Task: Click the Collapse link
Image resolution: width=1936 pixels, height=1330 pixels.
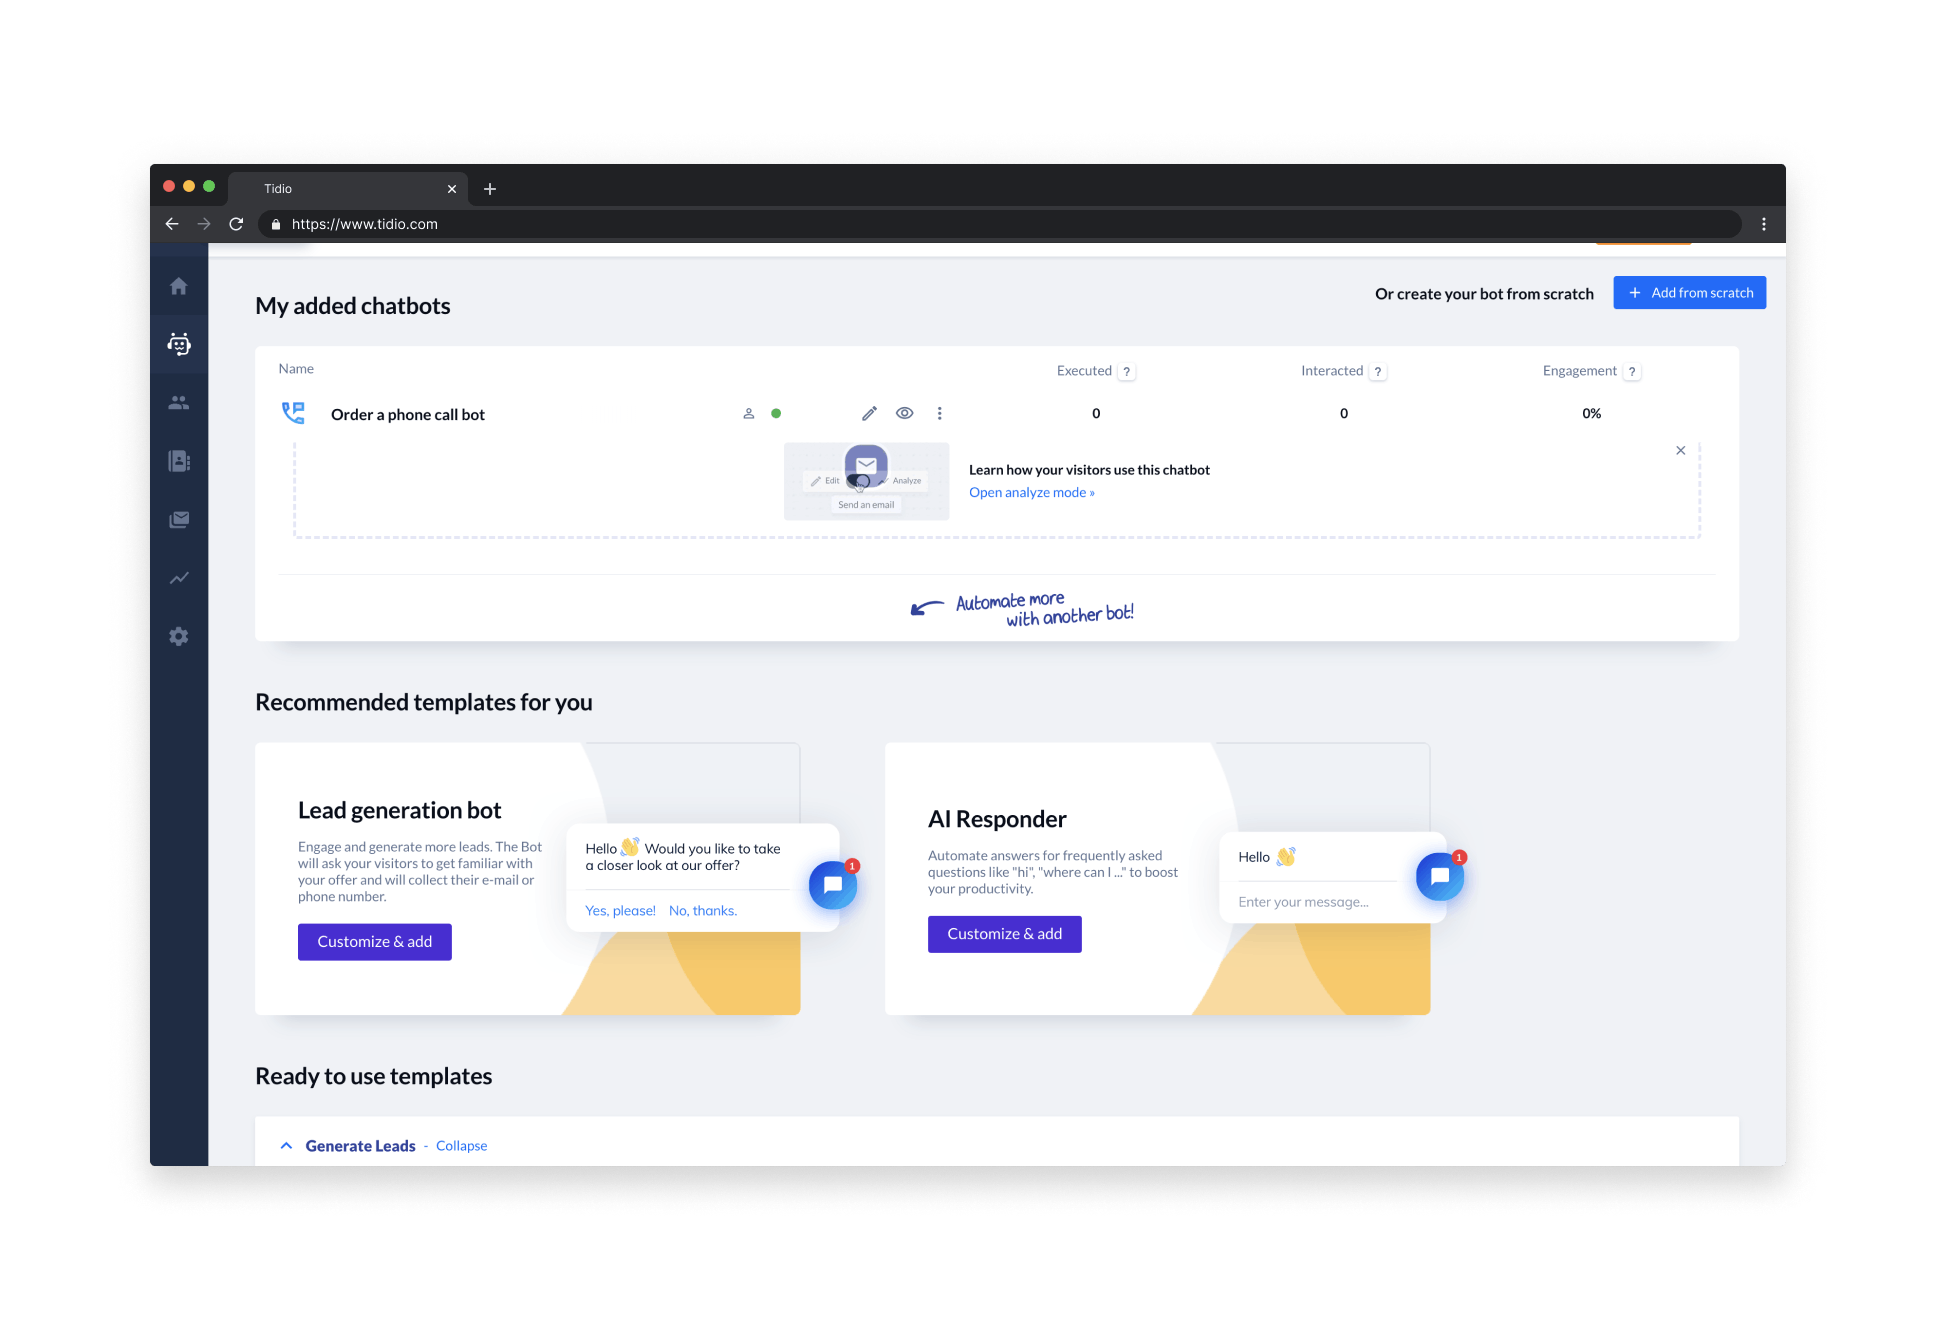Action: point(461,1146)
